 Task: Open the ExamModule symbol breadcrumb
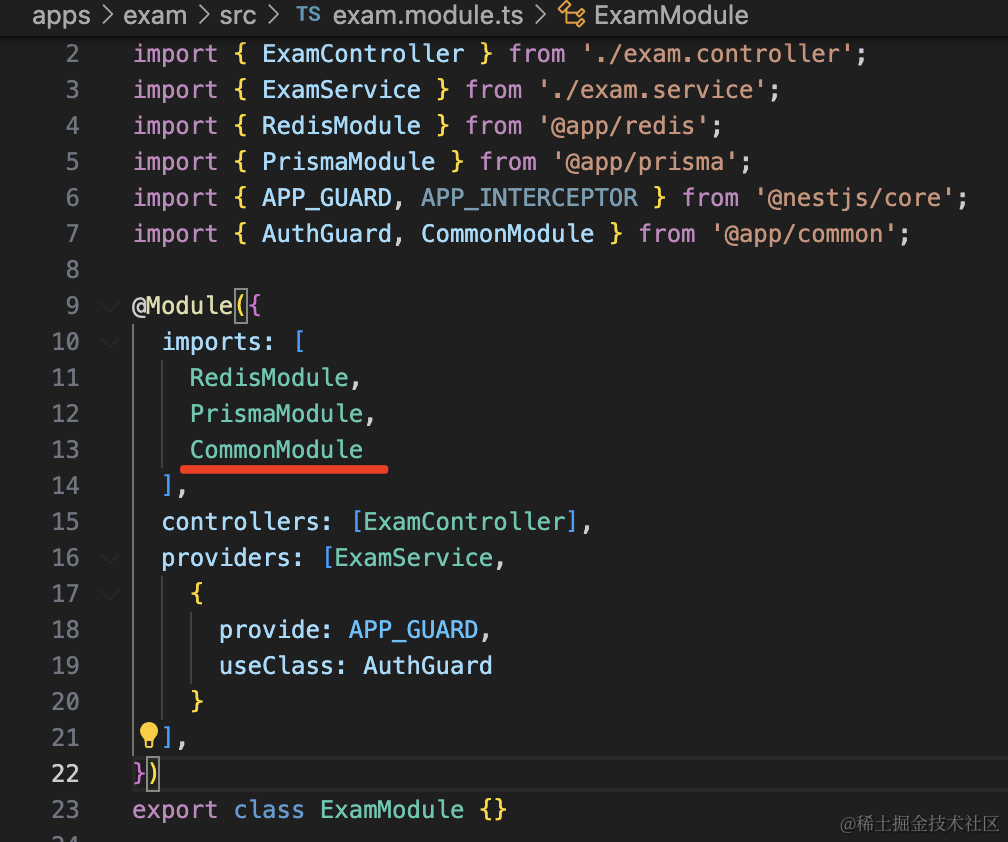[x=671, y=15]
